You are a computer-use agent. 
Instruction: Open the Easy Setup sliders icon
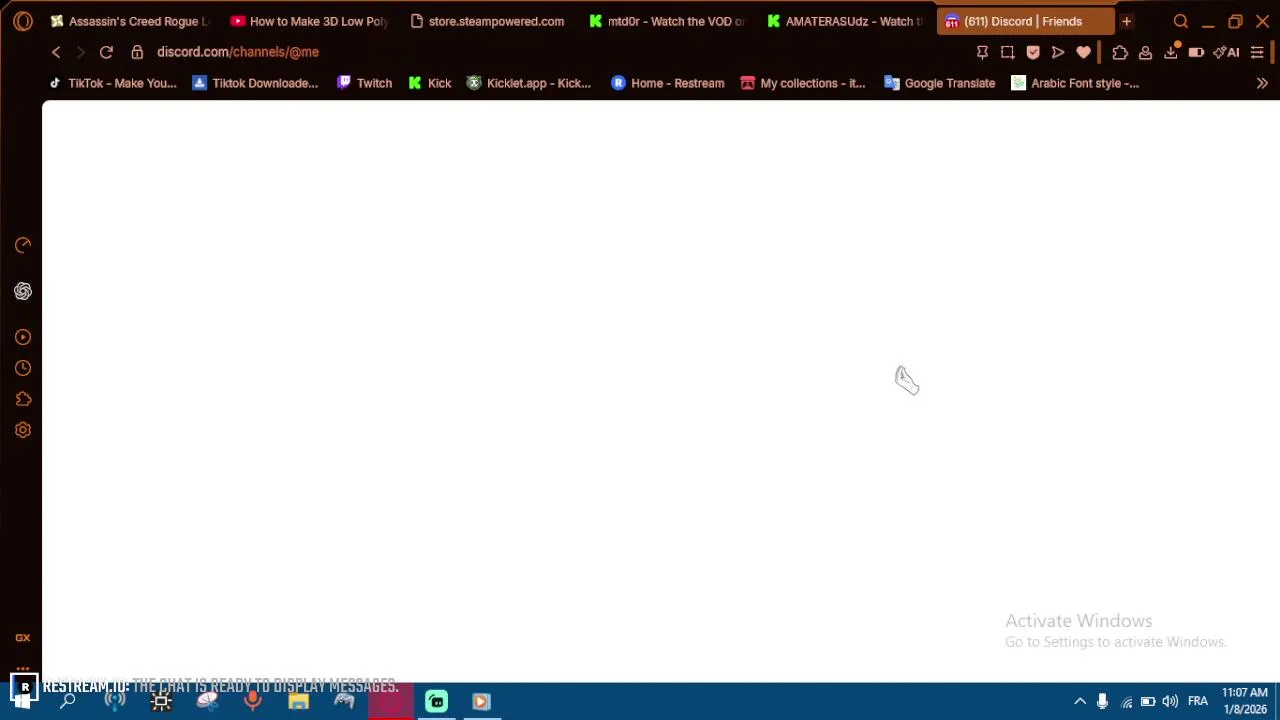pyautogui.click(x=1257, y=52)
